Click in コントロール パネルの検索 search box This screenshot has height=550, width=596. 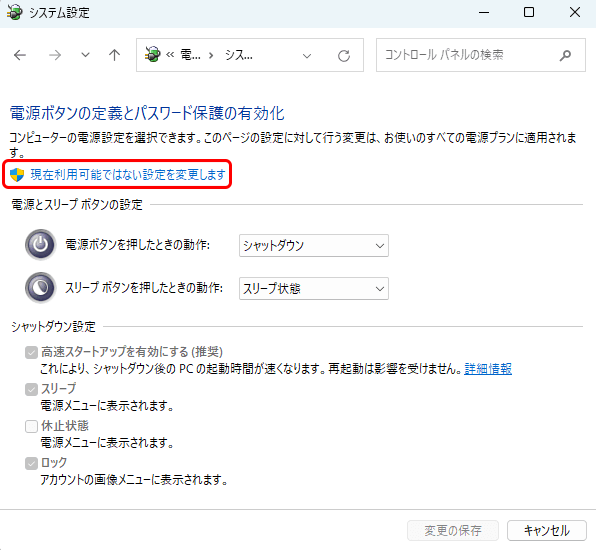(x=468, y=55)
